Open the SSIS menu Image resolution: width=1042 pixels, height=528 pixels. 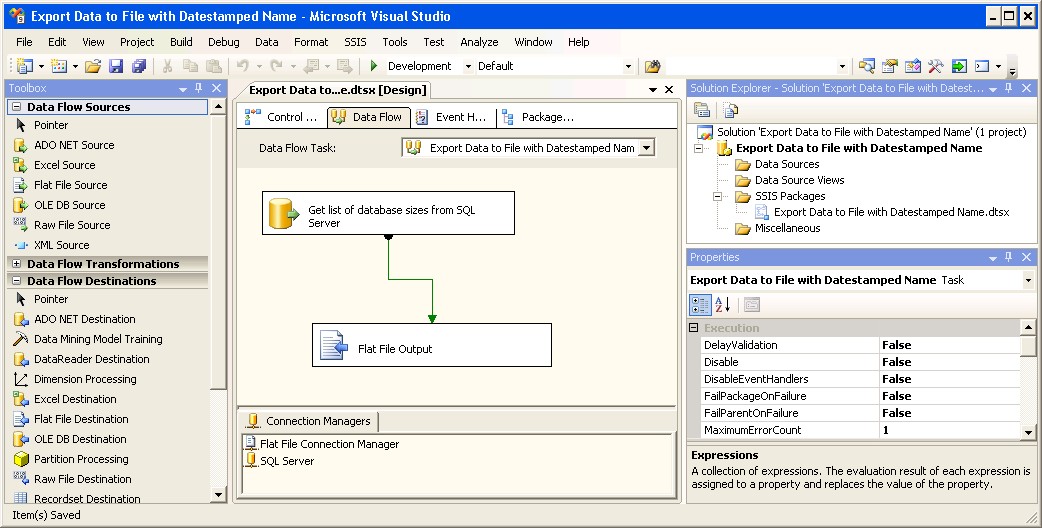355,42
